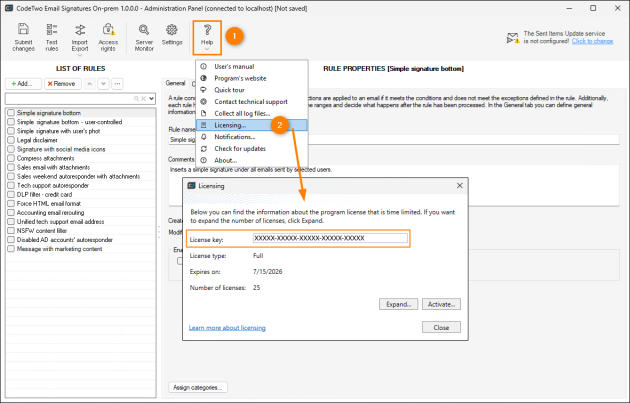The width and height of the screenshot is (630, 403).
Task: Select Check for updates menu item
Action: (x=252, y=149)
